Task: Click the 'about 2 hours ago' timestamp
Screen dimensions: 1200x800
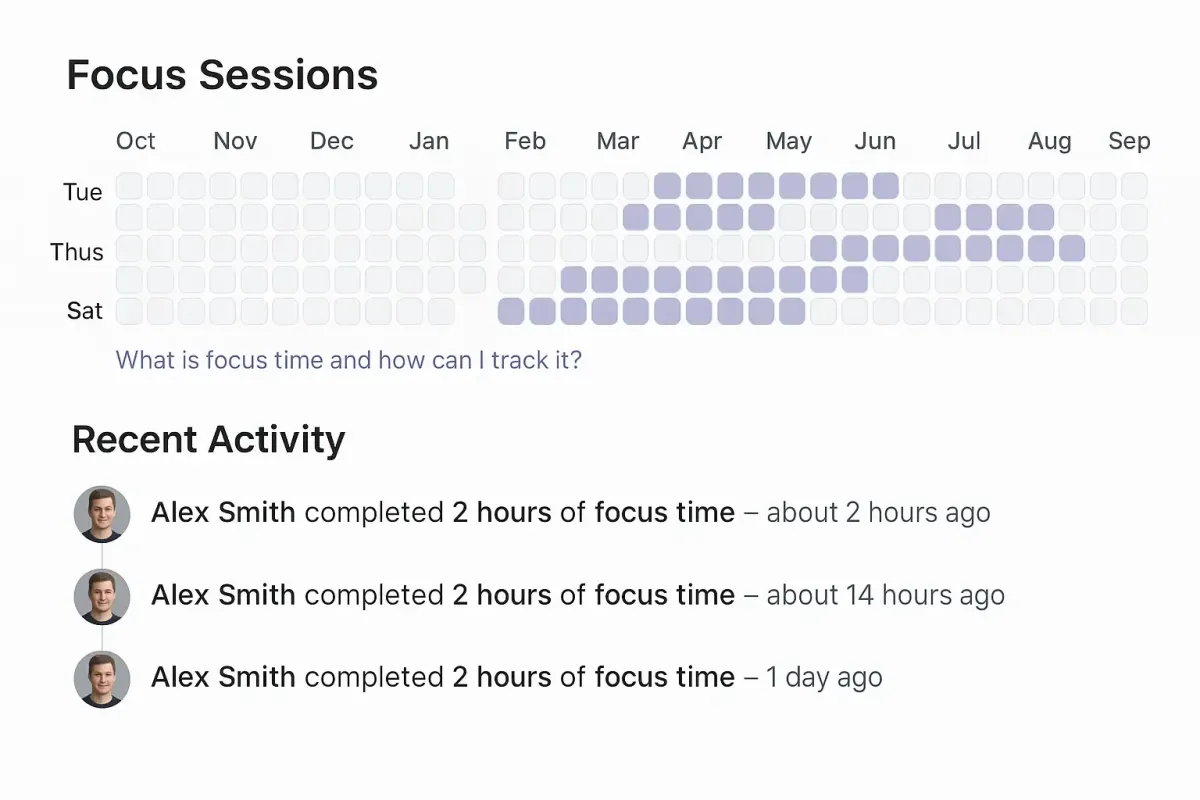Action: tap(878, 513)
